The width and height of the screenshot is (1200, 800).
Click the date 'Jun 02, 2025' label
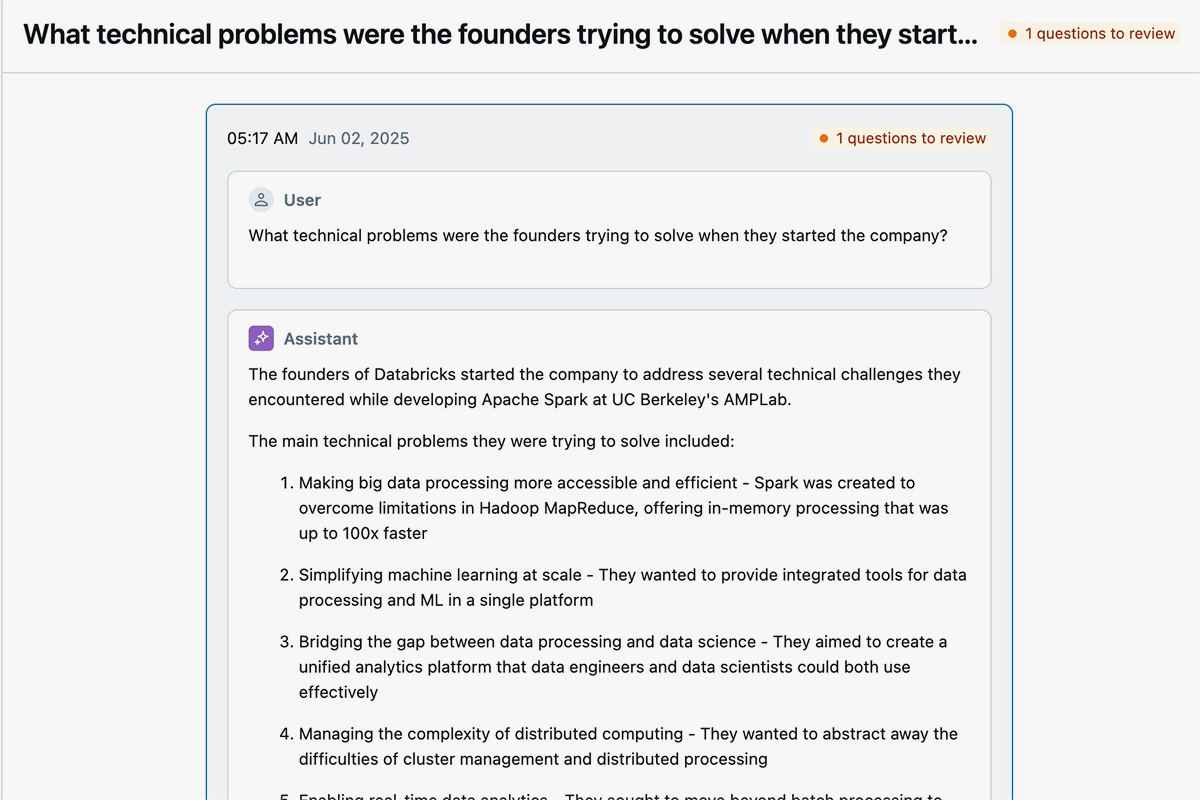pos(359,138)
